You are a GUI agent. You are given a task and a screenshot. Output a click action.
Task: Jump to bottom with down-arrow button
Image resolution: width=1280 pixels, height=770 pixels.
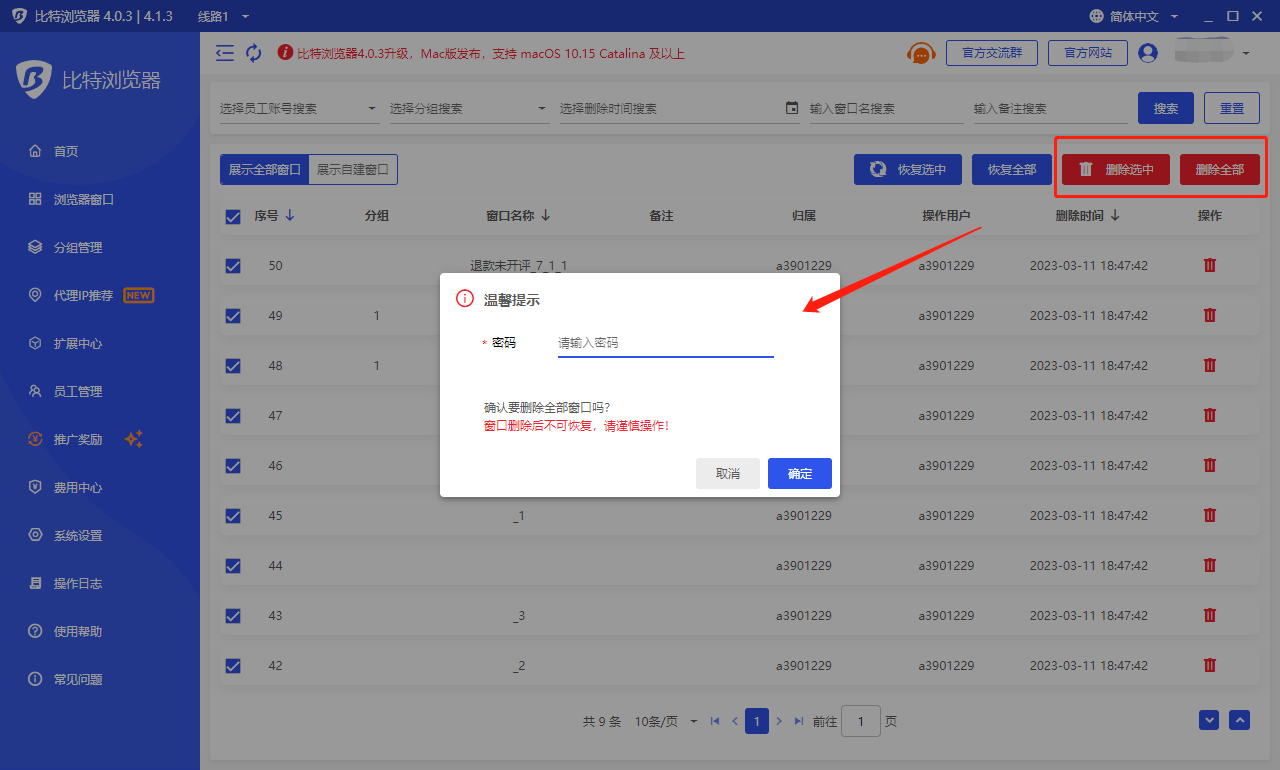click(1209, 720)
